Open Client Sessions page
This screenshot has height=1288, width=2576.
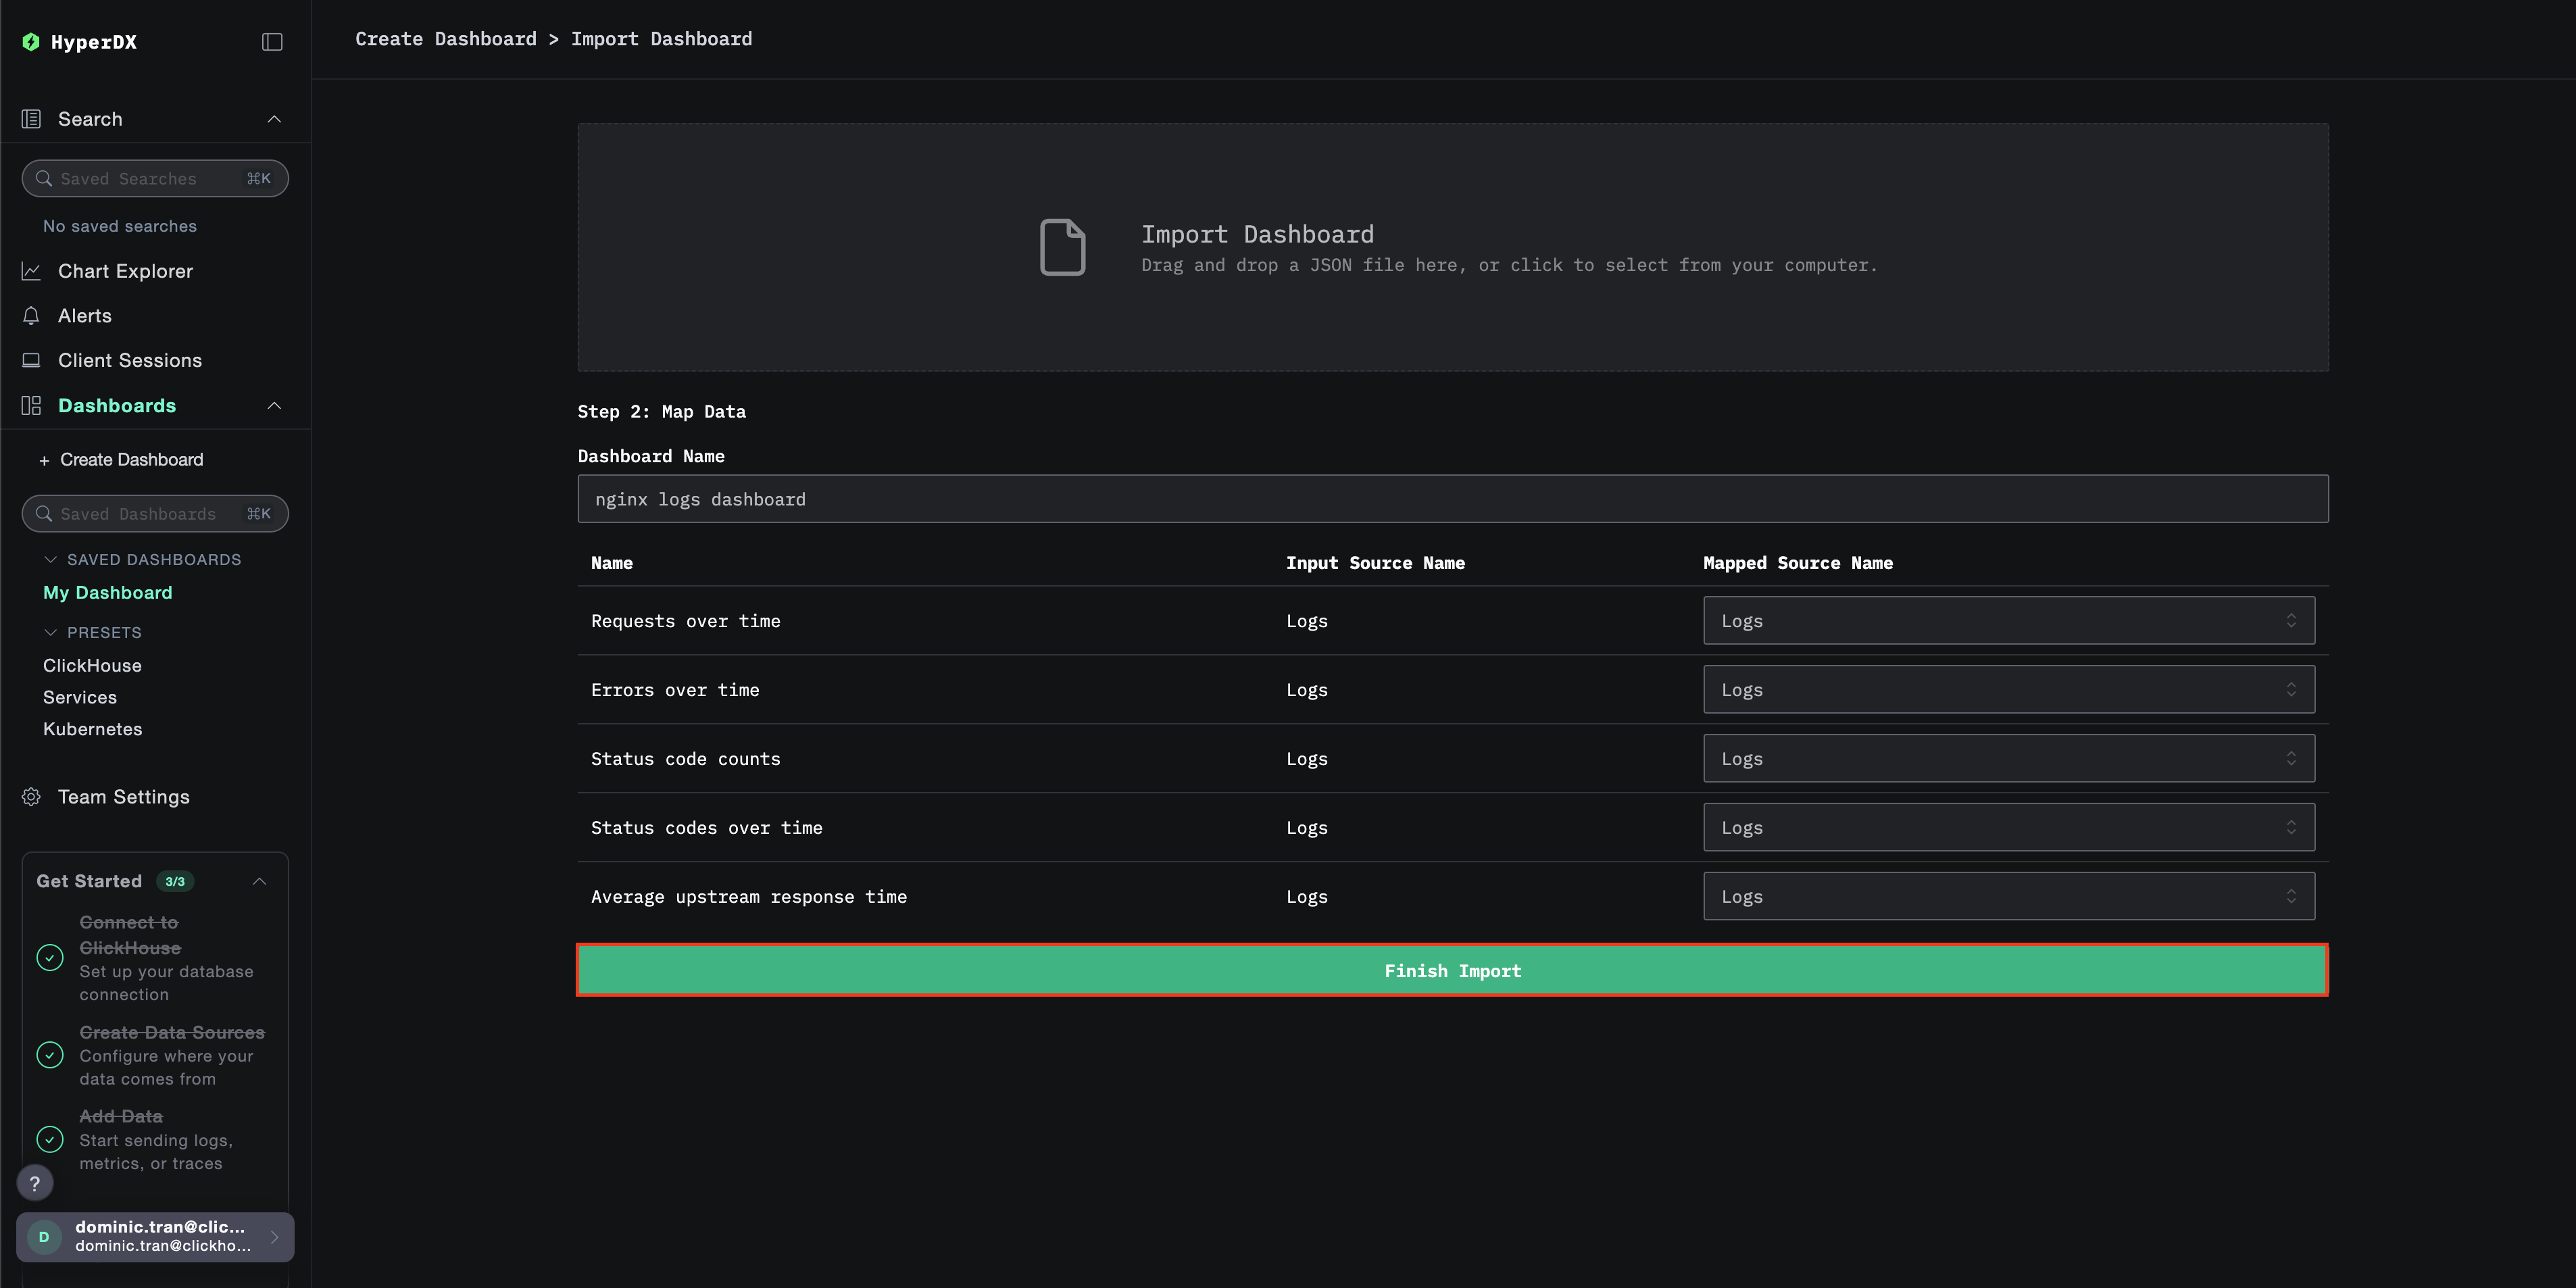[129, 360]
